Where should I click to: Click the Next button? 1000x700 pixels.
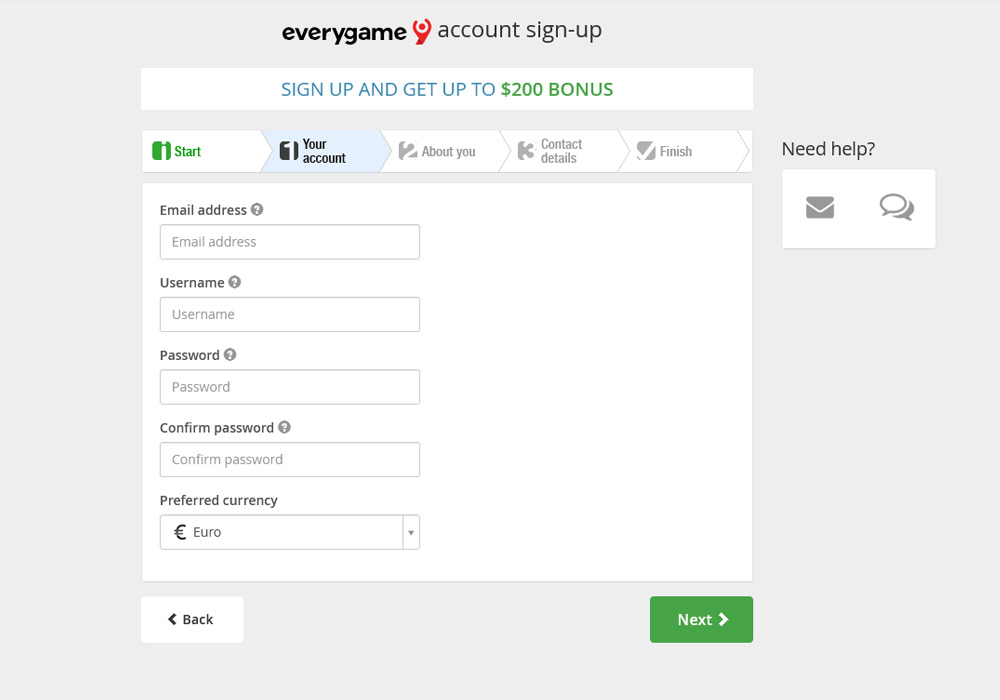(701, 619)
